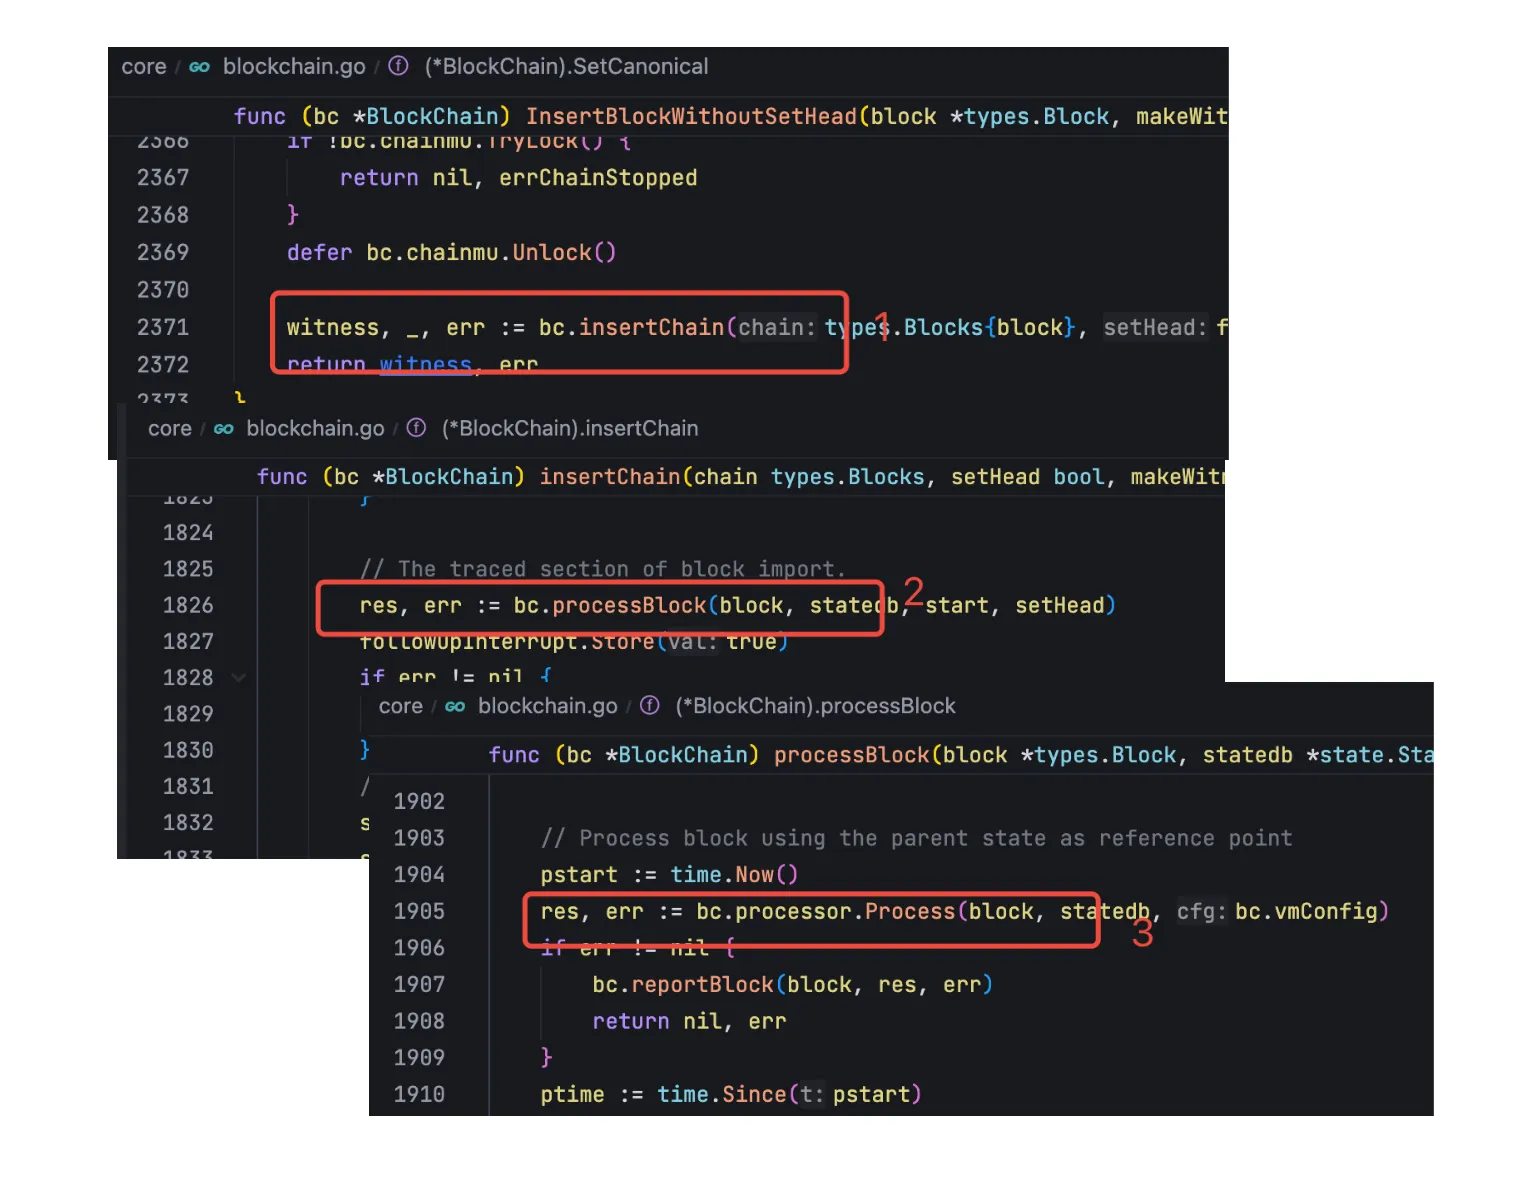Select the core folder in the insertChain breadcrumb
Viewport: 1516px width, 1178px height.
tap(169, 429)
